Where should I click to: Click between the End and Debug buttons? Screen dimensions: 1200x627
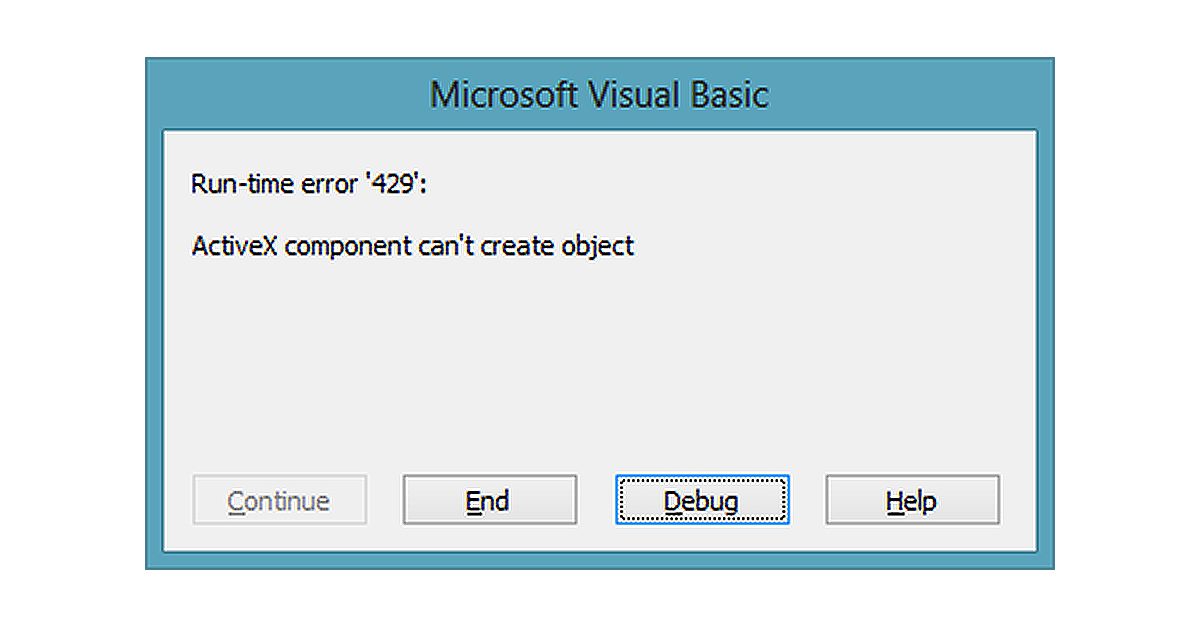point(596,499)
